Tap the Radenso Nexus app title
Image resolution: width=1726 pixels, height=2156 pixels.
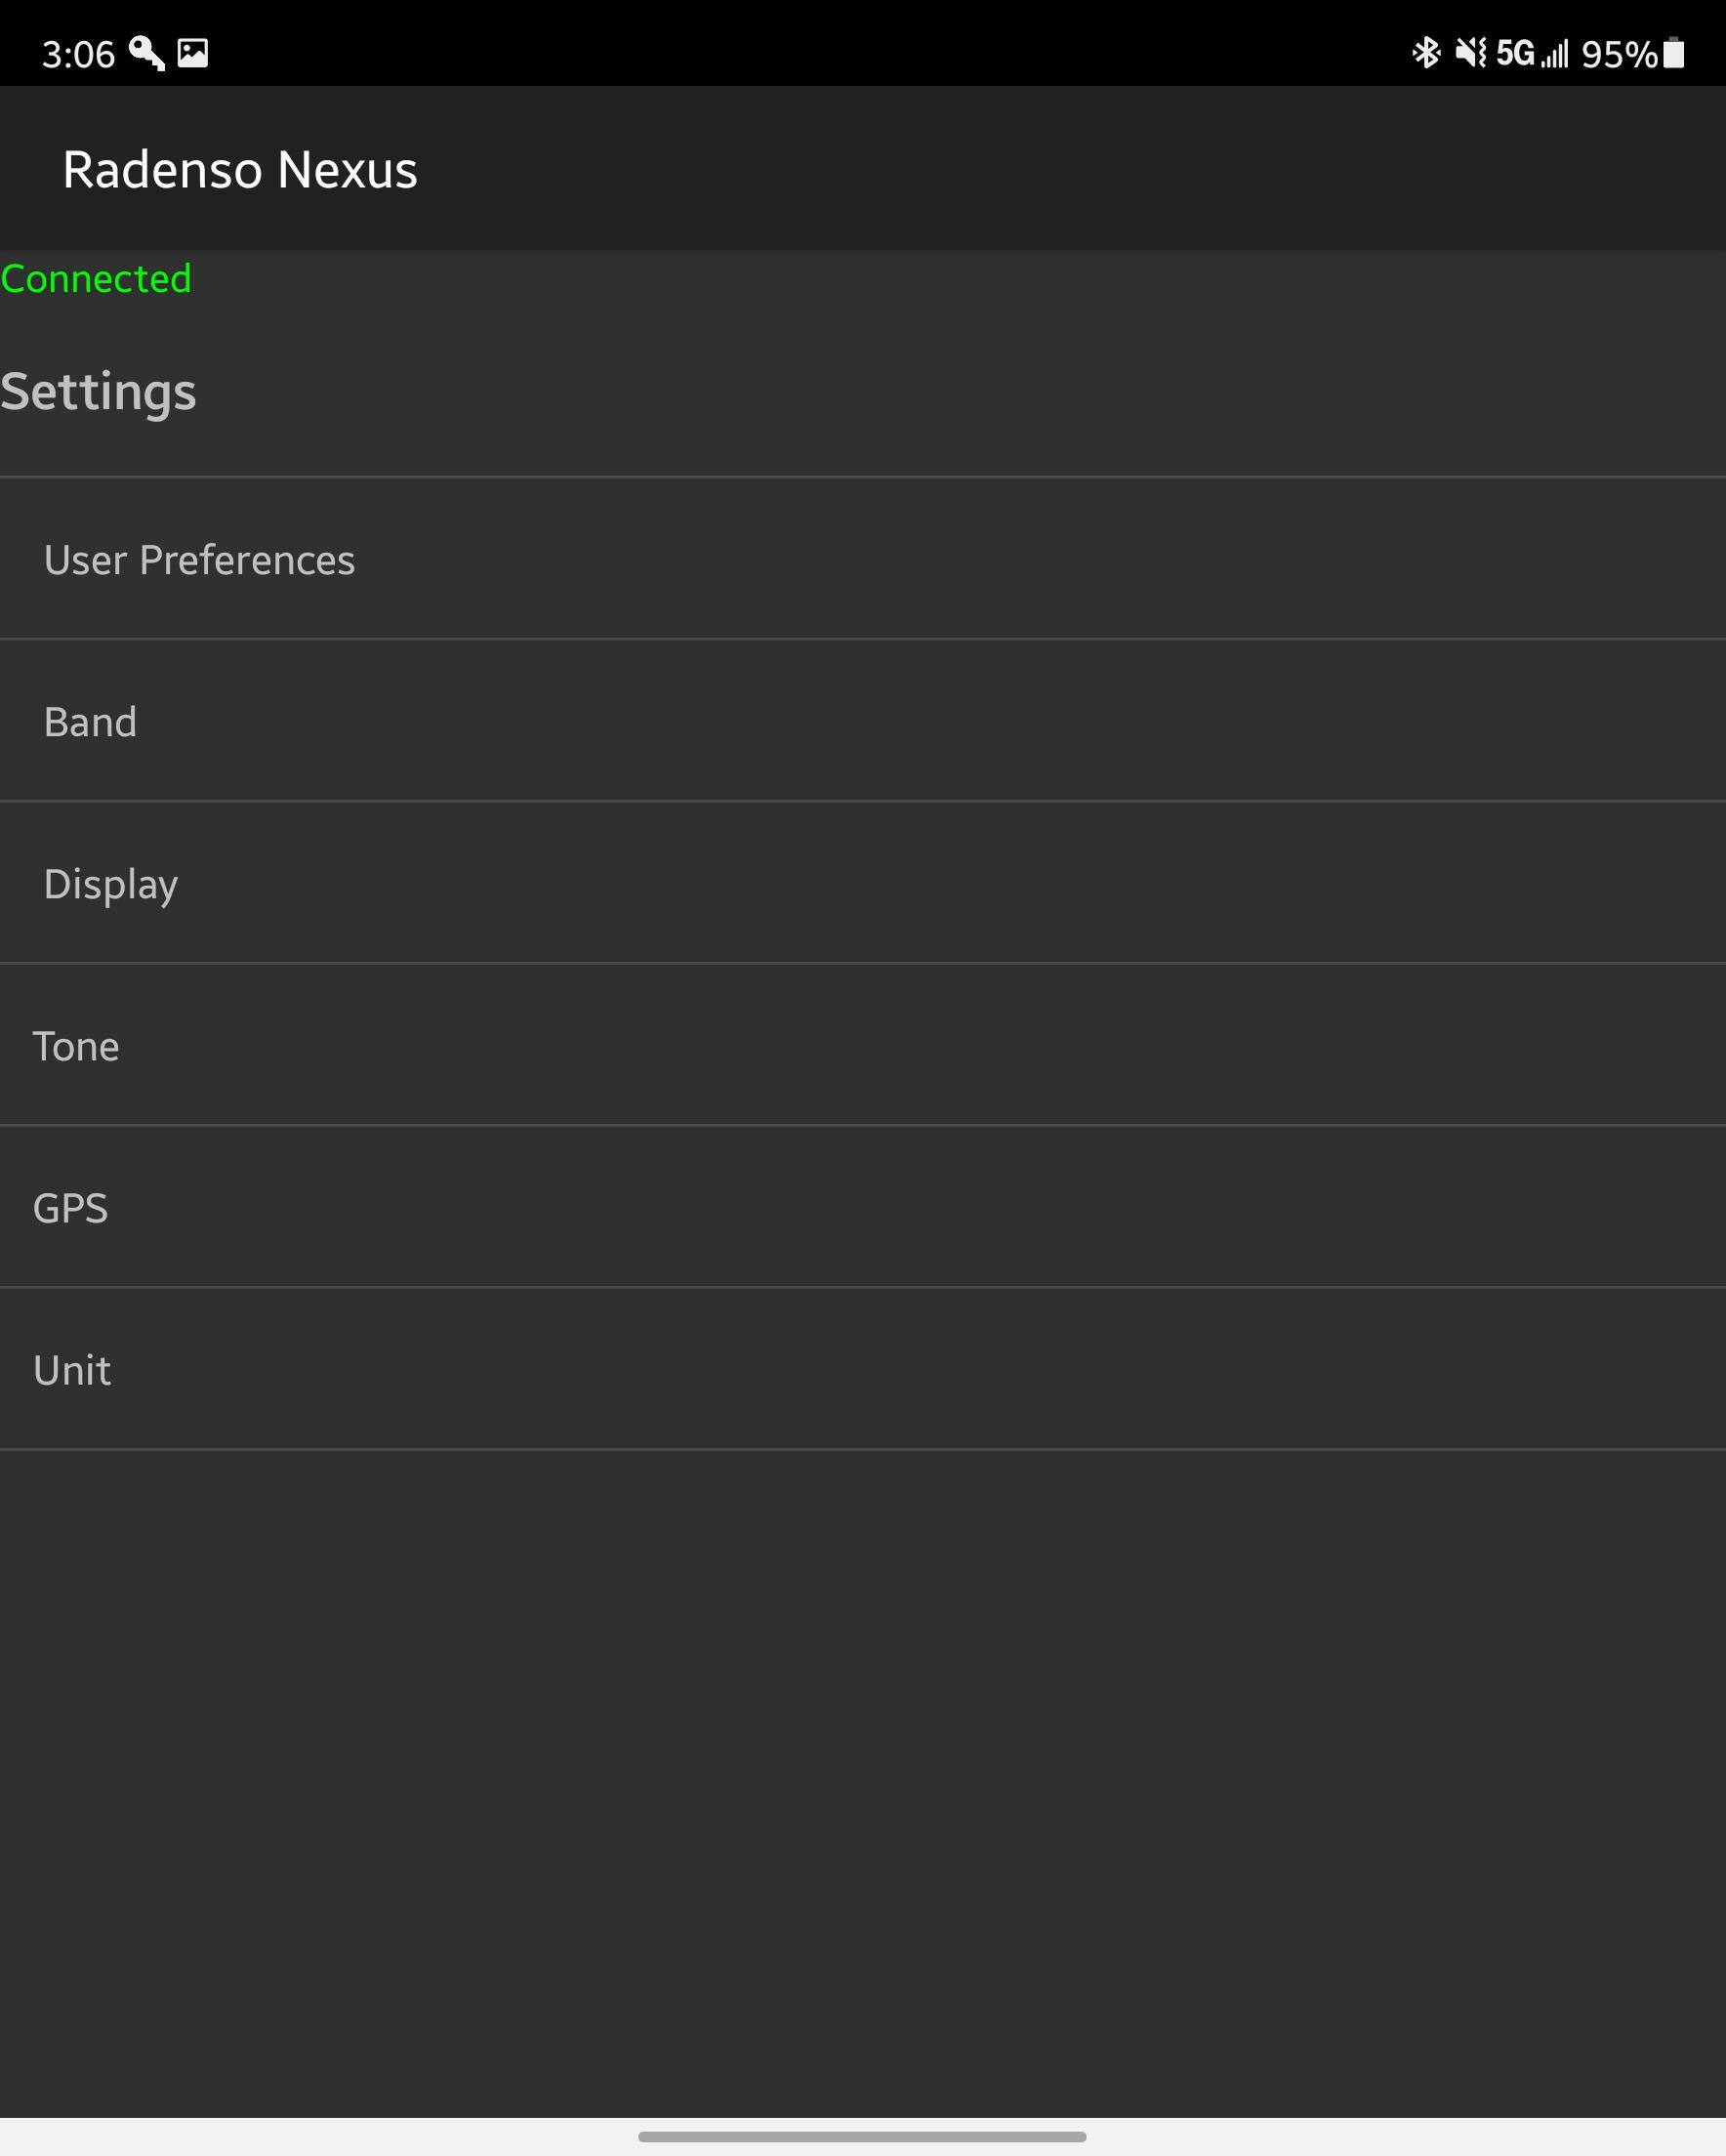pos(240,169)
